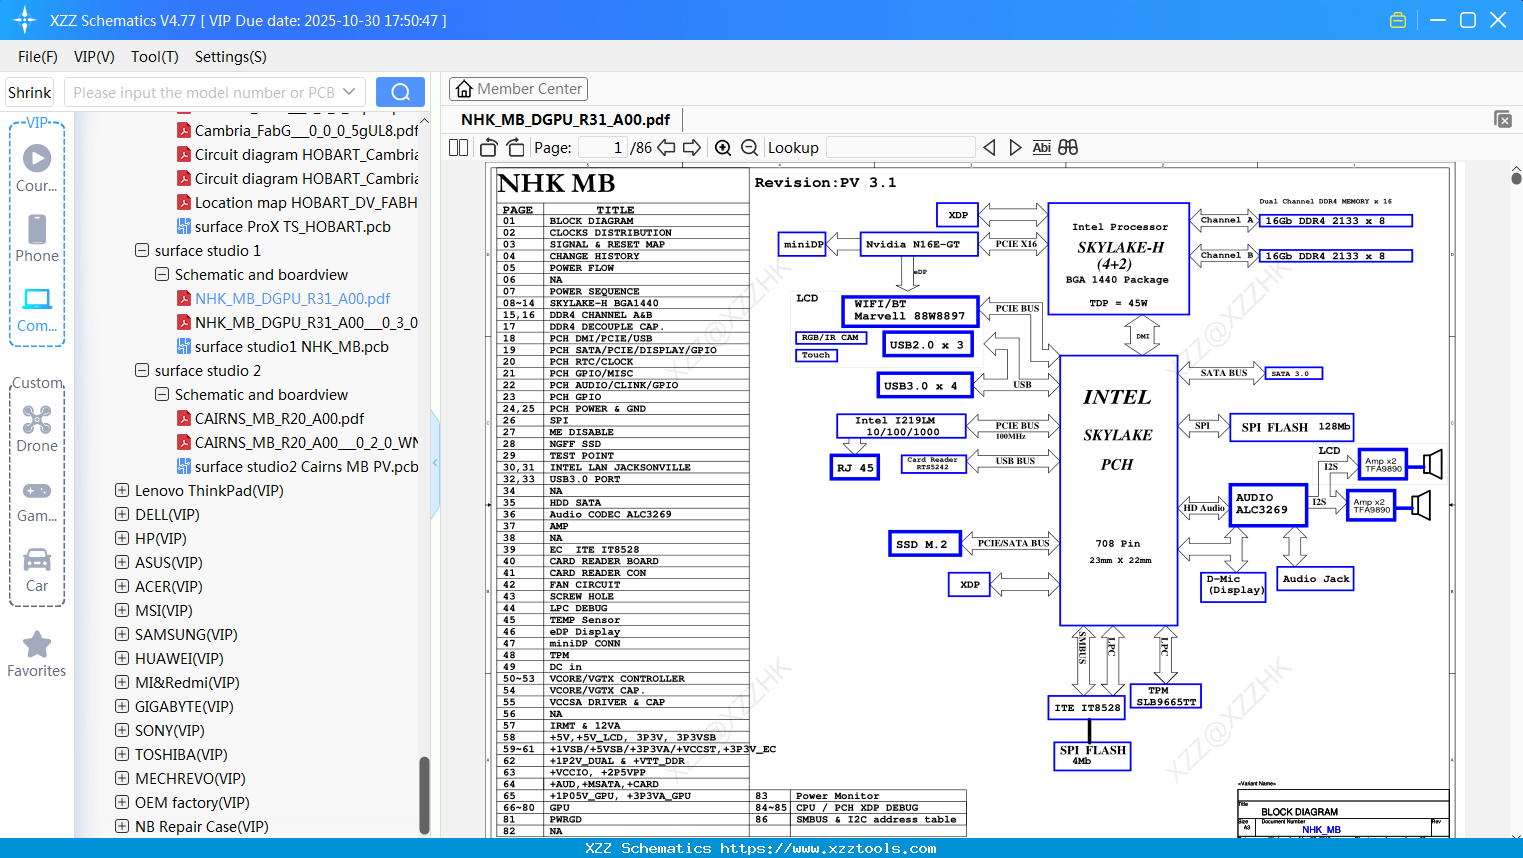Collapse the surface studio 2 node
Screen dimensions: 1523x858
coord(142,370)
